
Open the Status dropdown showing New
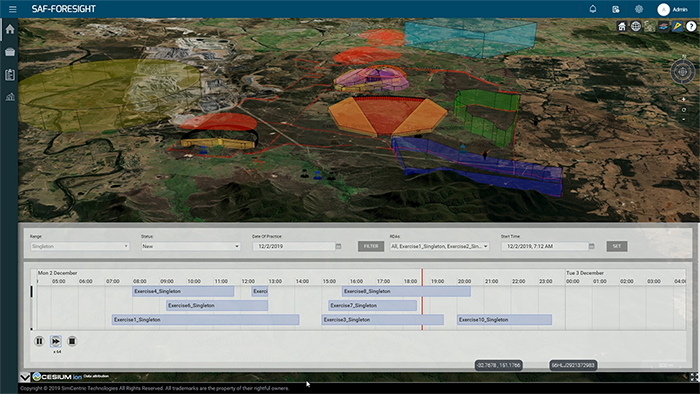click(x=191, y=246)
